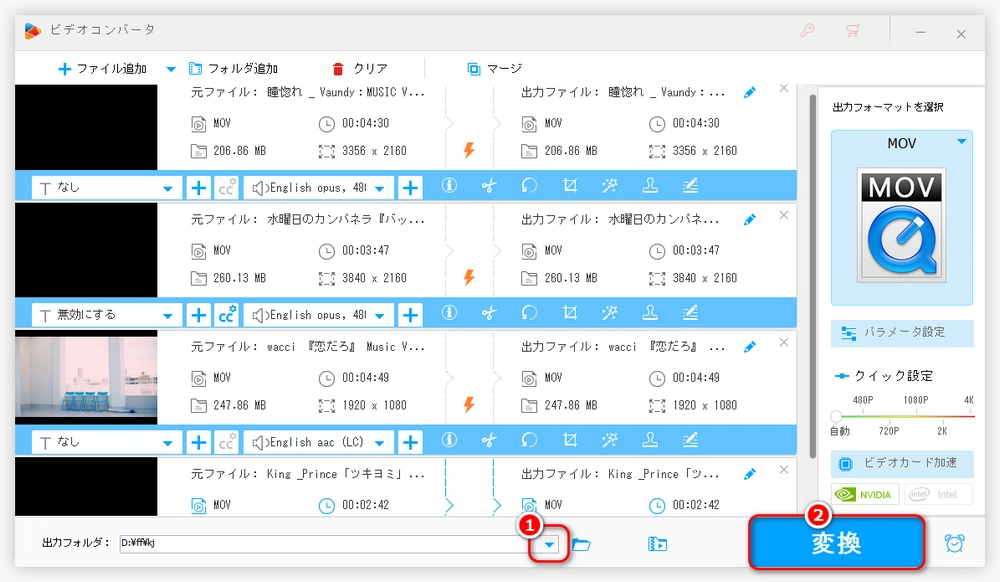Remove 水曜日のカンパネラ video from list

[x=784, y=215]
